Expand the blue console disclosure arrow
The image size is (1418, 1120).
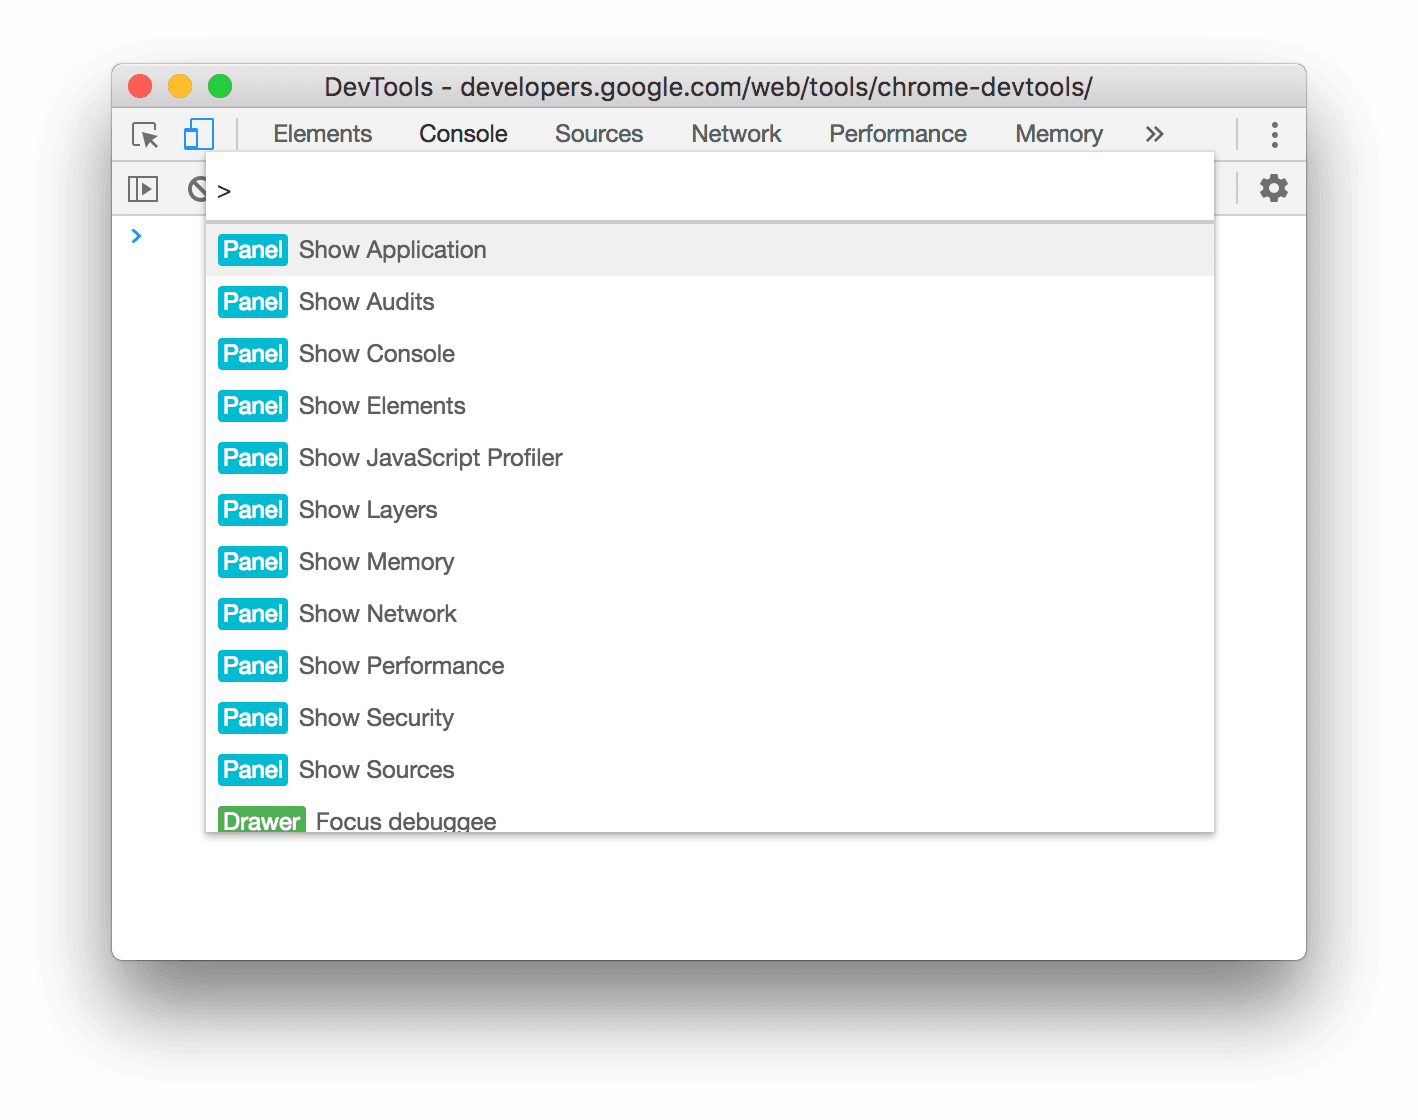click(137, 236)
